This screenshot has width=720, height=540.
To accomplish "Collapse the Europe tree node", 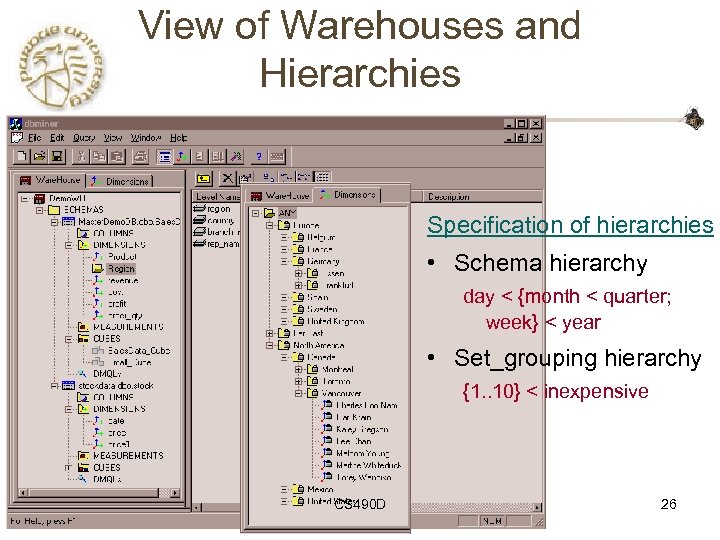I will (x=270, y=225).
